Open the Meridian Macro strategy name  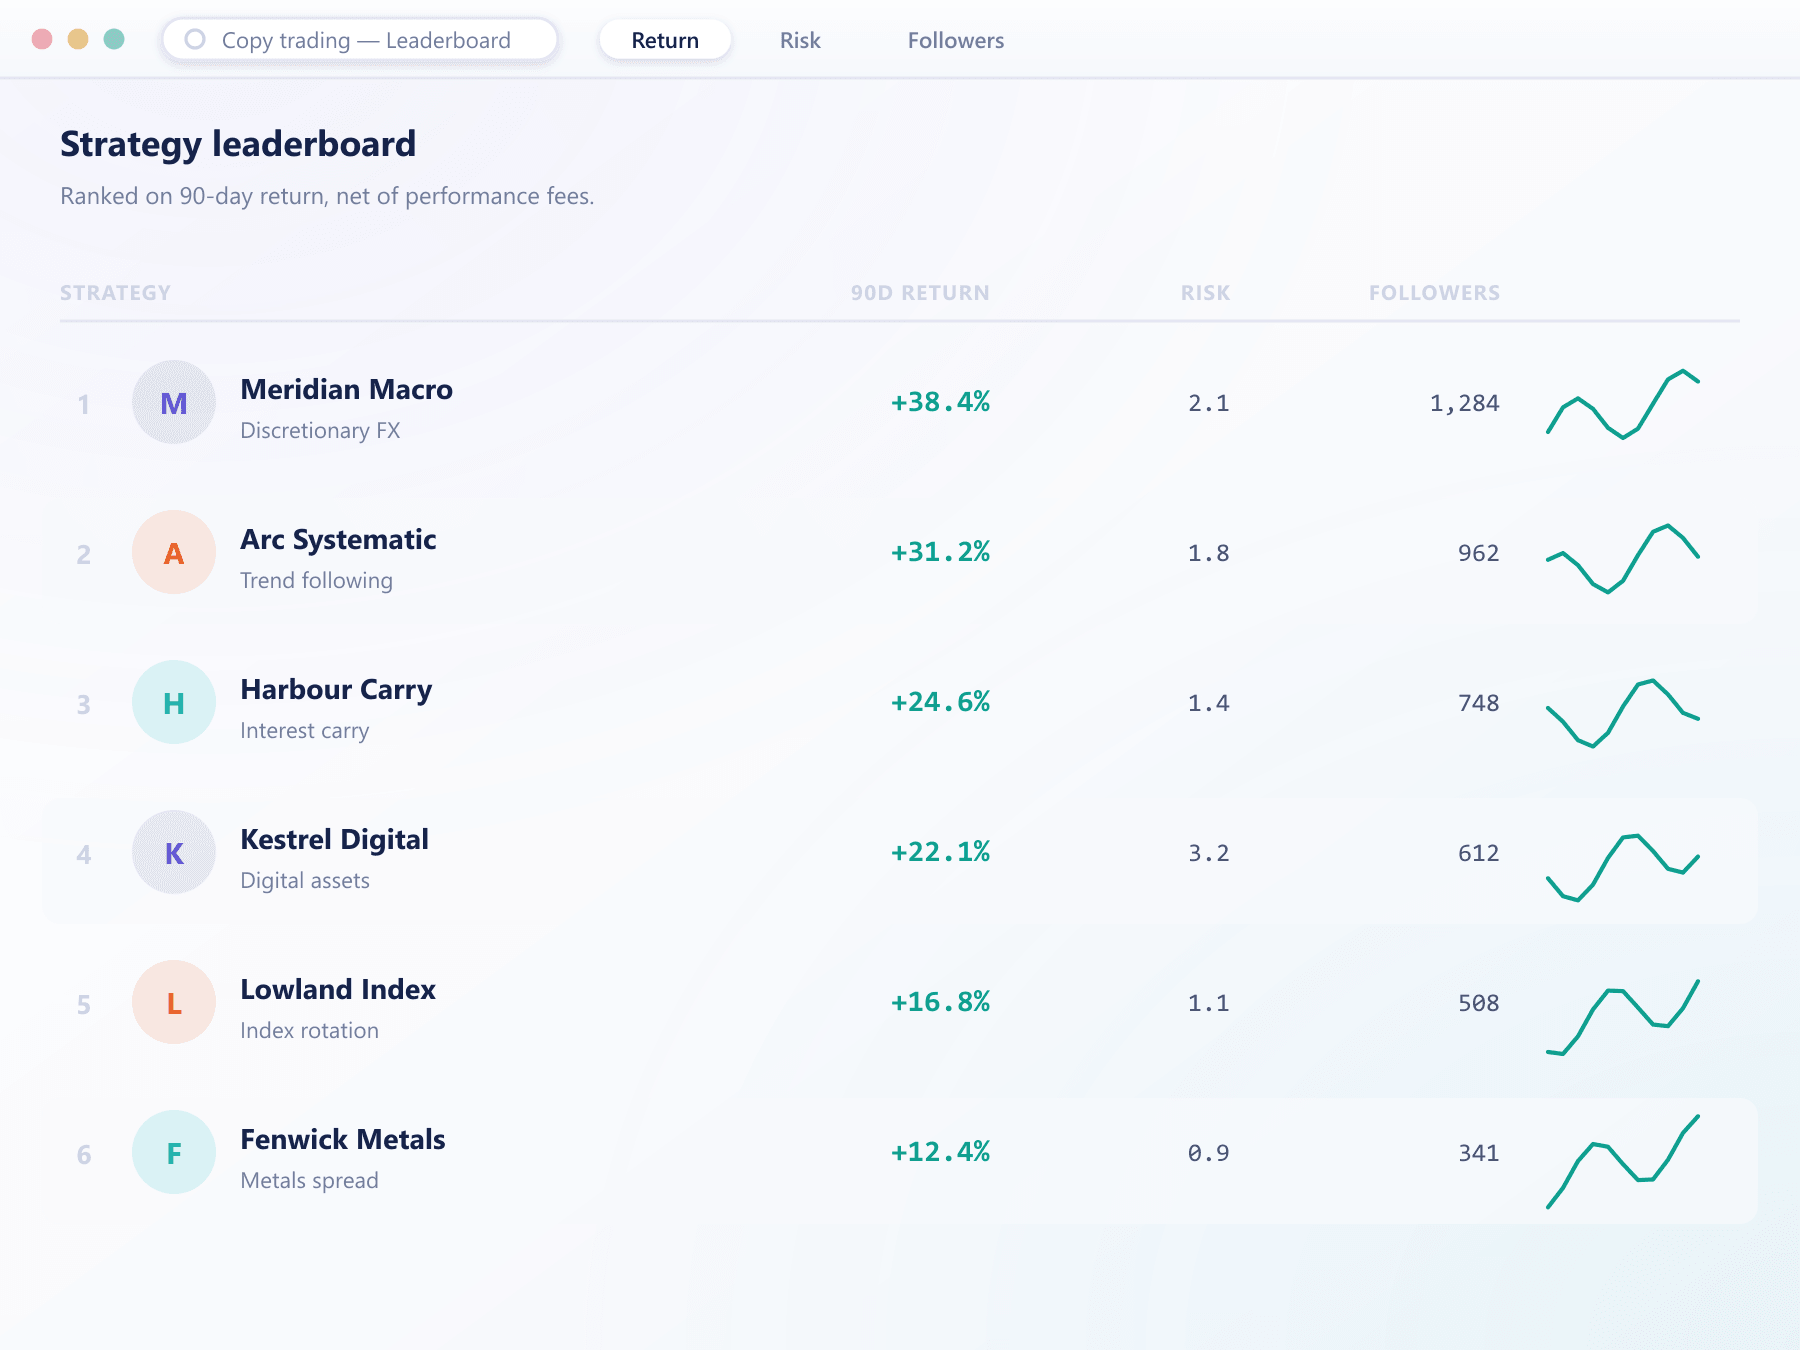tap(346, 389)
